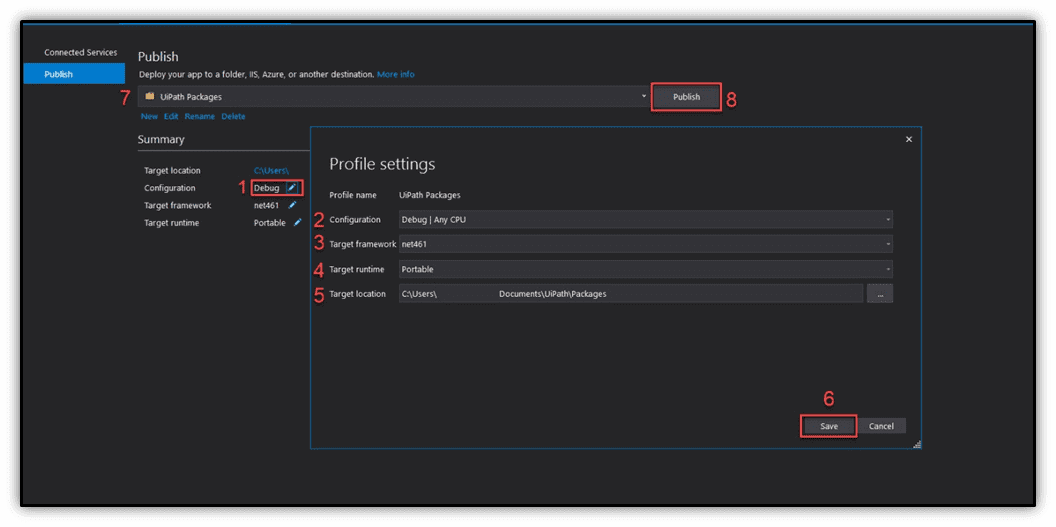Screen dimensions: 1056x527
Task: Select the Publish tab in sidebar
Action: (74, 74)
